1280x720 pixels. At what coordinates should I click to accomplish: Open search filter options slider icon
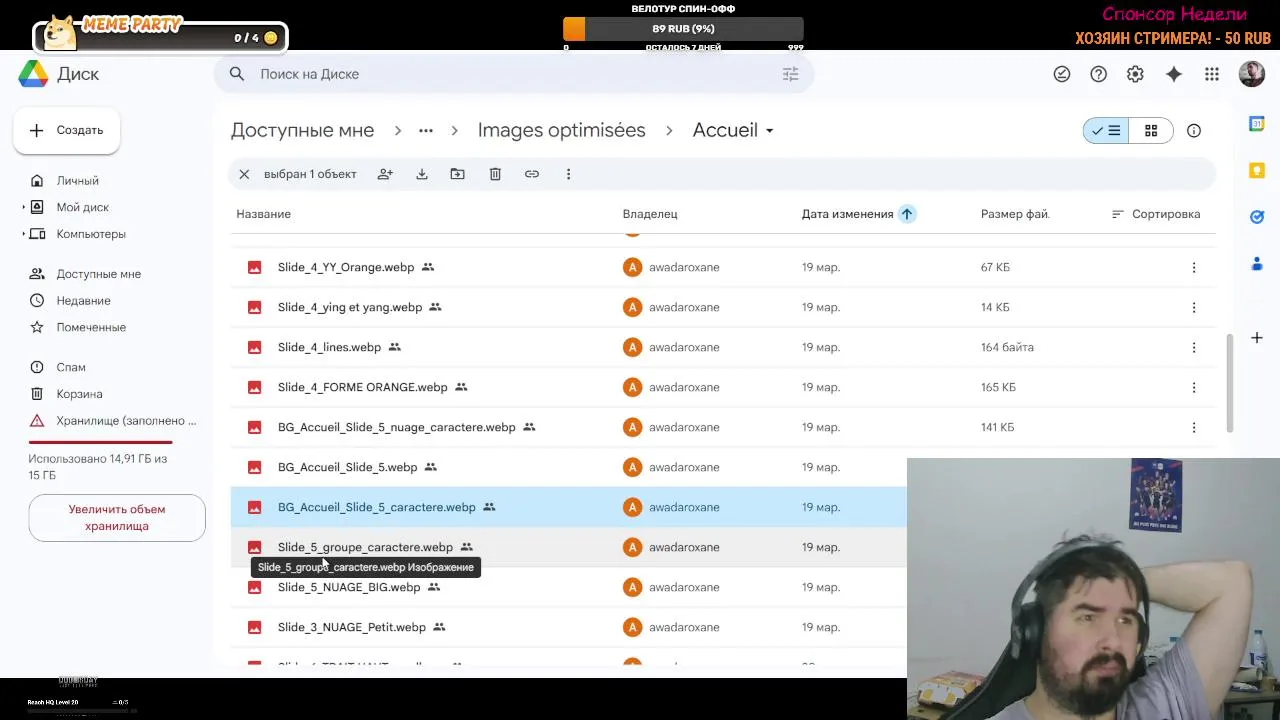[x=790, y=74]
